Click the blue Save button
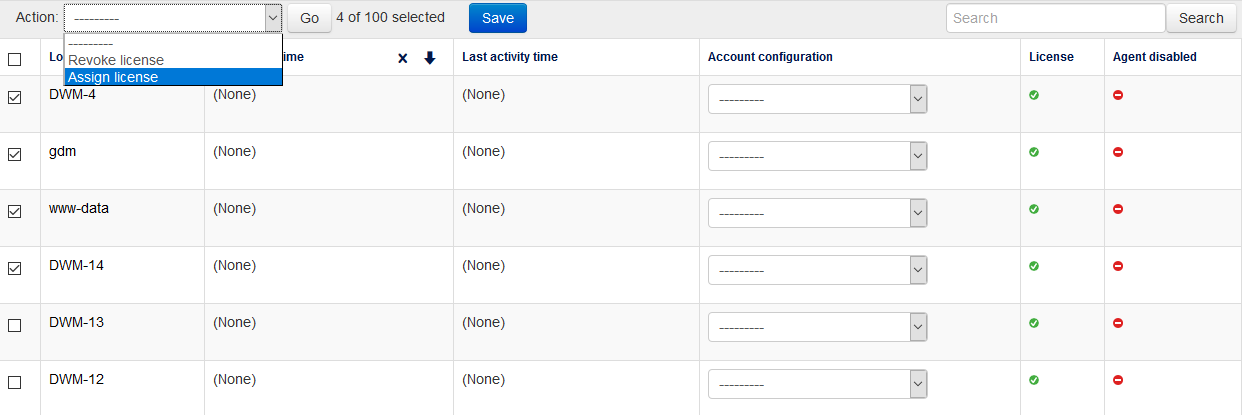Viewport: 1242px width, 415px height. [497, 18]
